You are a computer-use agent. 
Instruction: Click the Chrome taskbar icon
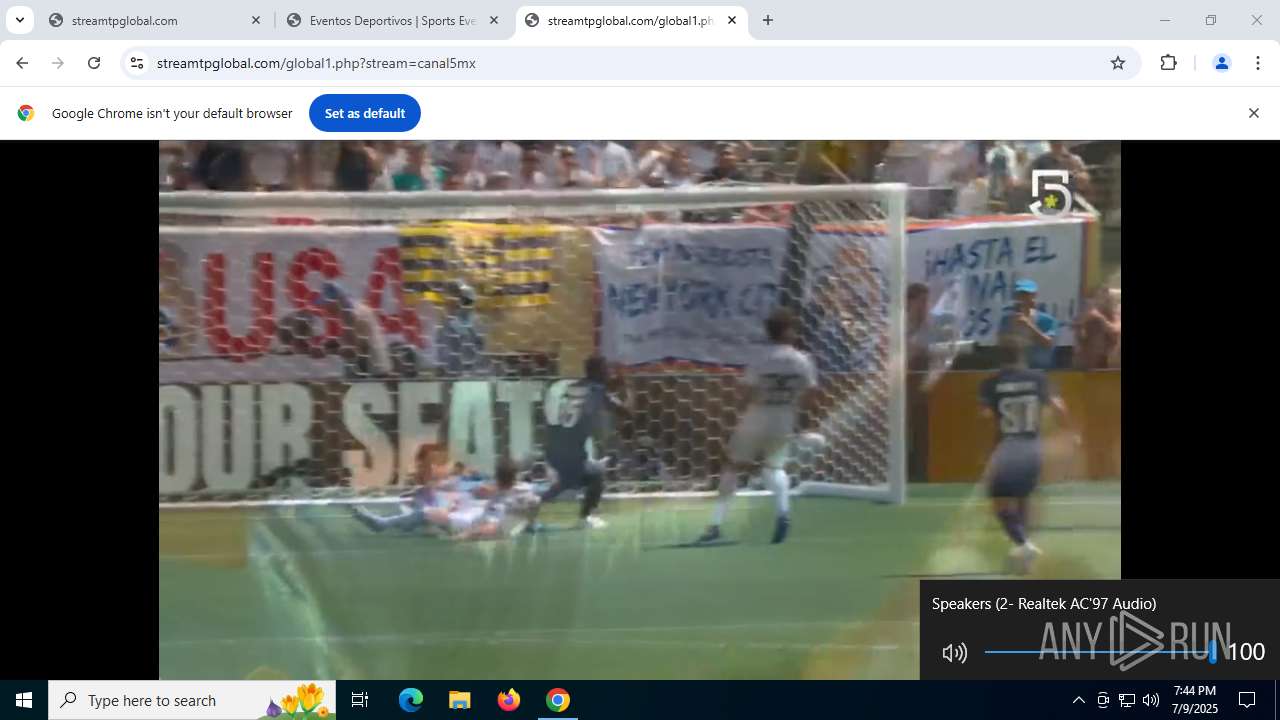[558, 700]
